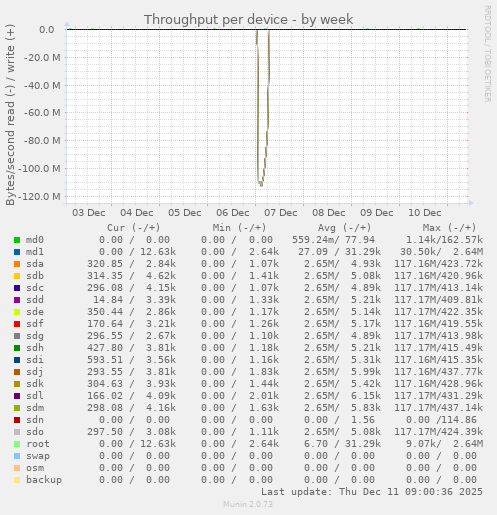Click the sdi device label

[x=35, y=360]
